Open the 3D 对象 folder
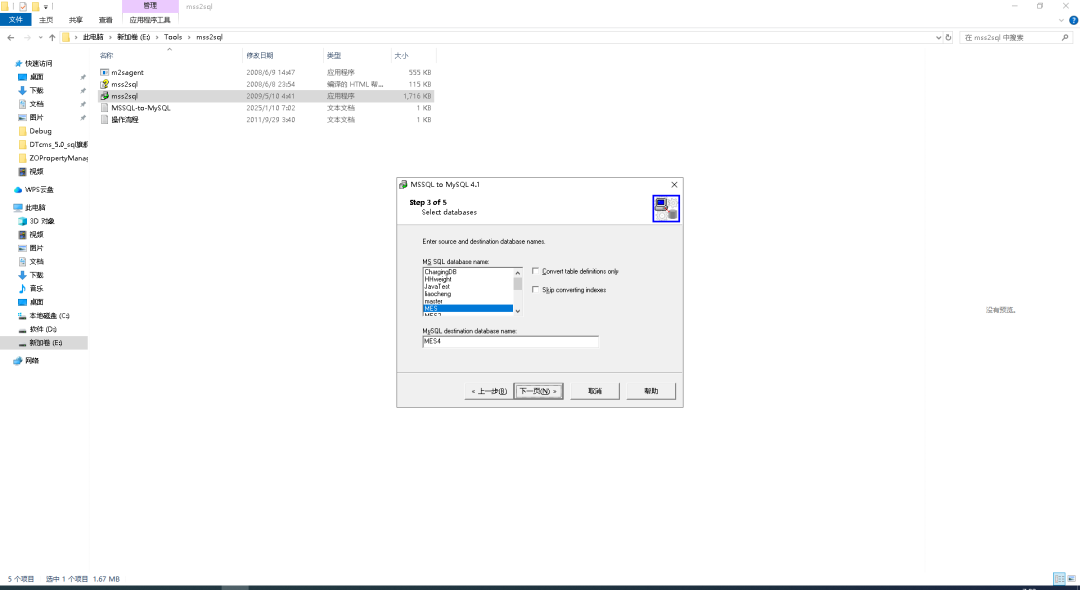The height and width of the screenshot is (590, 1080). [x=41, y=221]
